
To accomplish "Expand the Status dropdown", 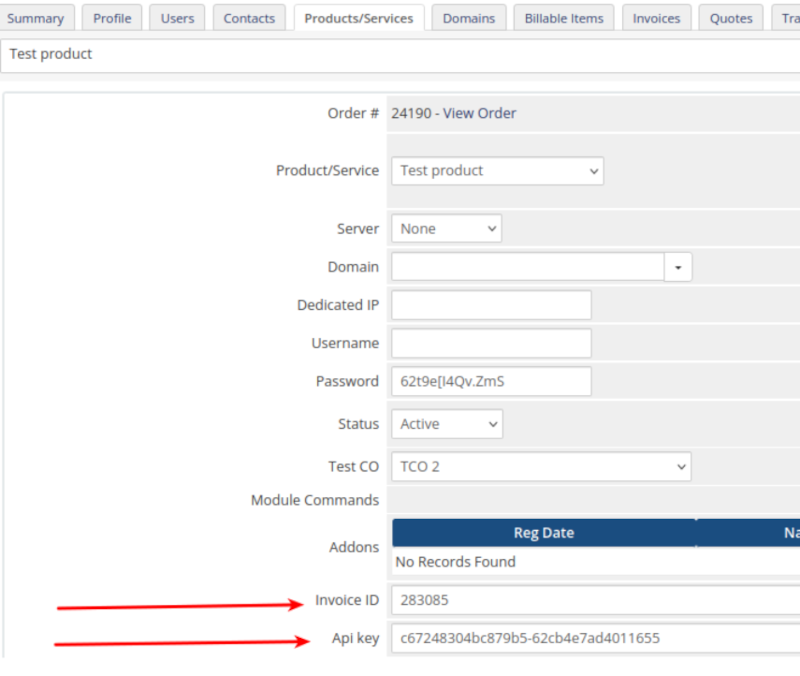I will pos(447,424).
